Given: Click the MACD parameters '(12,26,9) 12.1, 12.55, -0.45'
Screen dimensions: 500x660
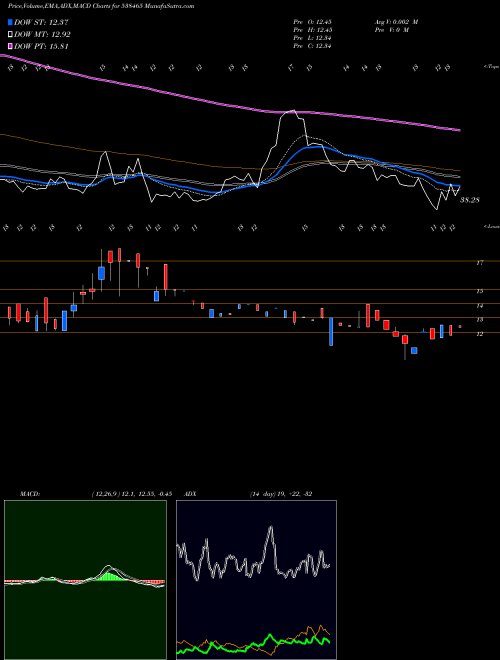Looking at the screenshot, I should [131, 494].
